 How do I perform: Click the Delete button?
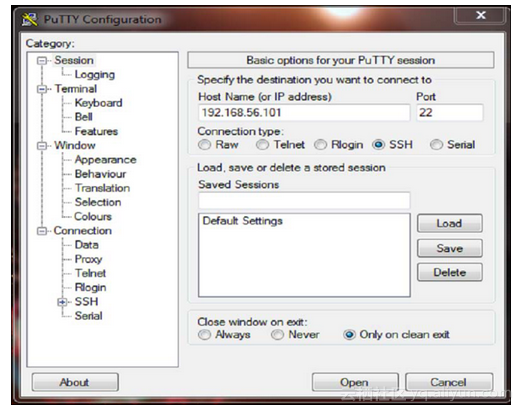point(449,273)
